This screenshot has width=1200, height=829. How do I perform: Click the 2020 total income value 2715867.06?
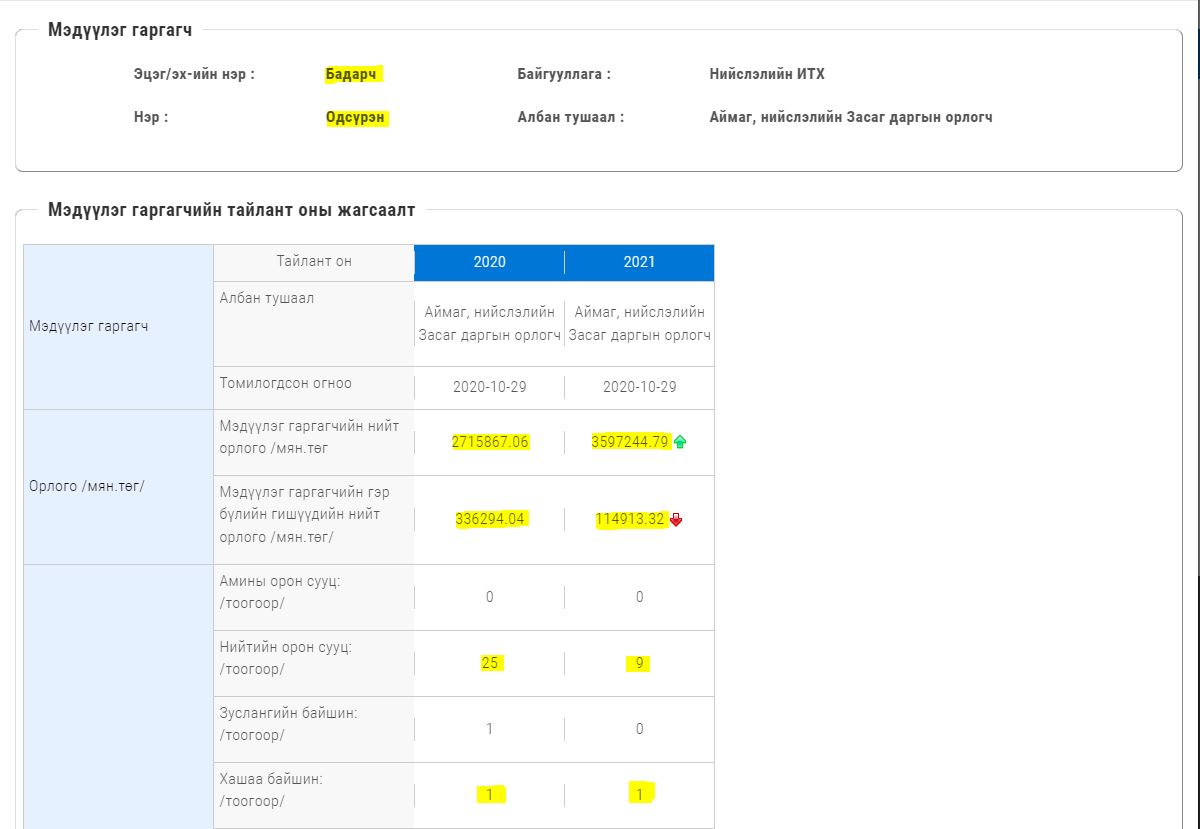(490, 442)
